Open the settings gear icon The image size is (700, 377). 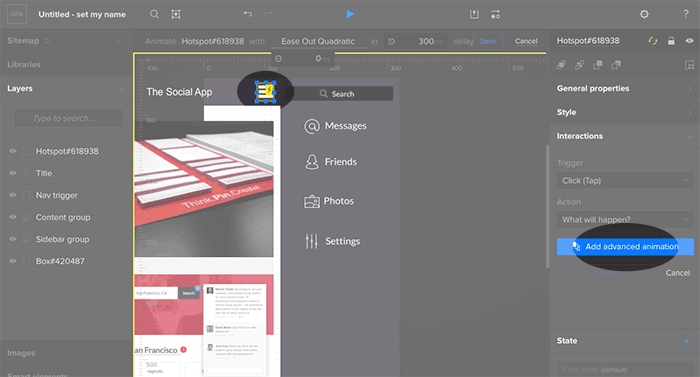coord(644,14)
